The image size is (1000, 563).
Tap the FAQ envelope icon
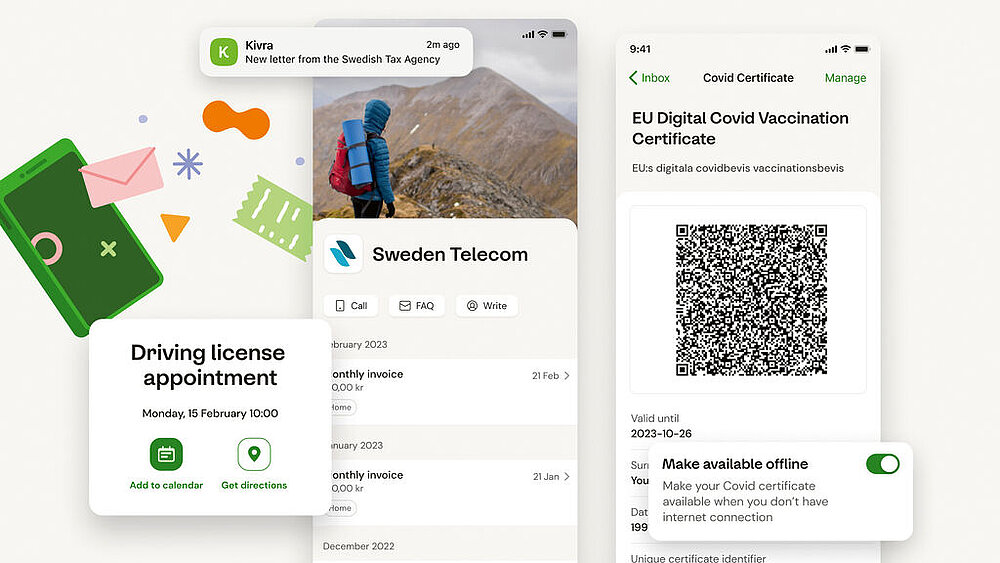[404, 306]
